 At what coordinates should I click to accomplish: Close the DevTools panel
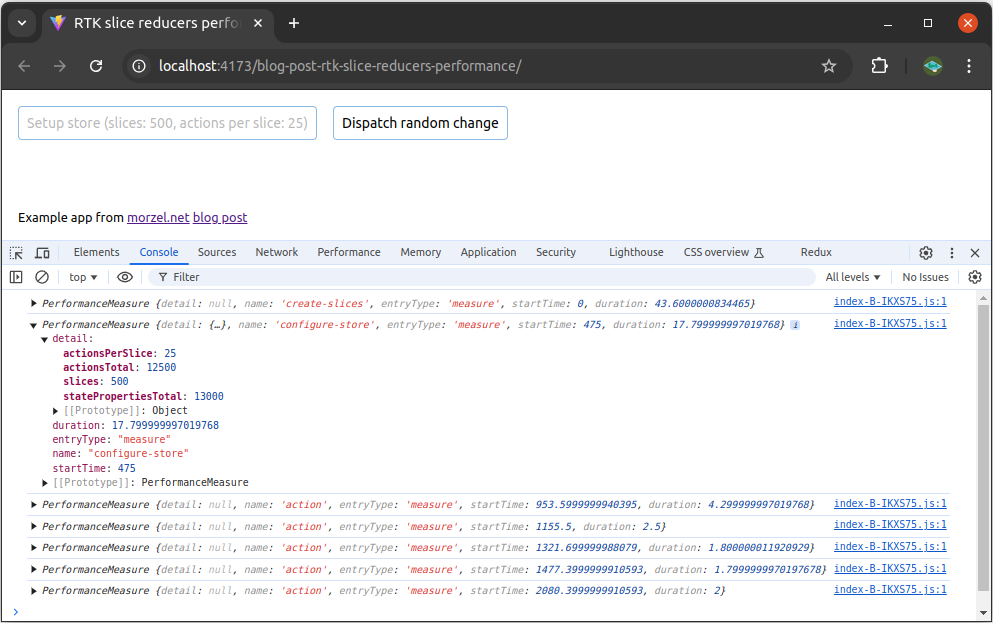(x=975, y=253)
